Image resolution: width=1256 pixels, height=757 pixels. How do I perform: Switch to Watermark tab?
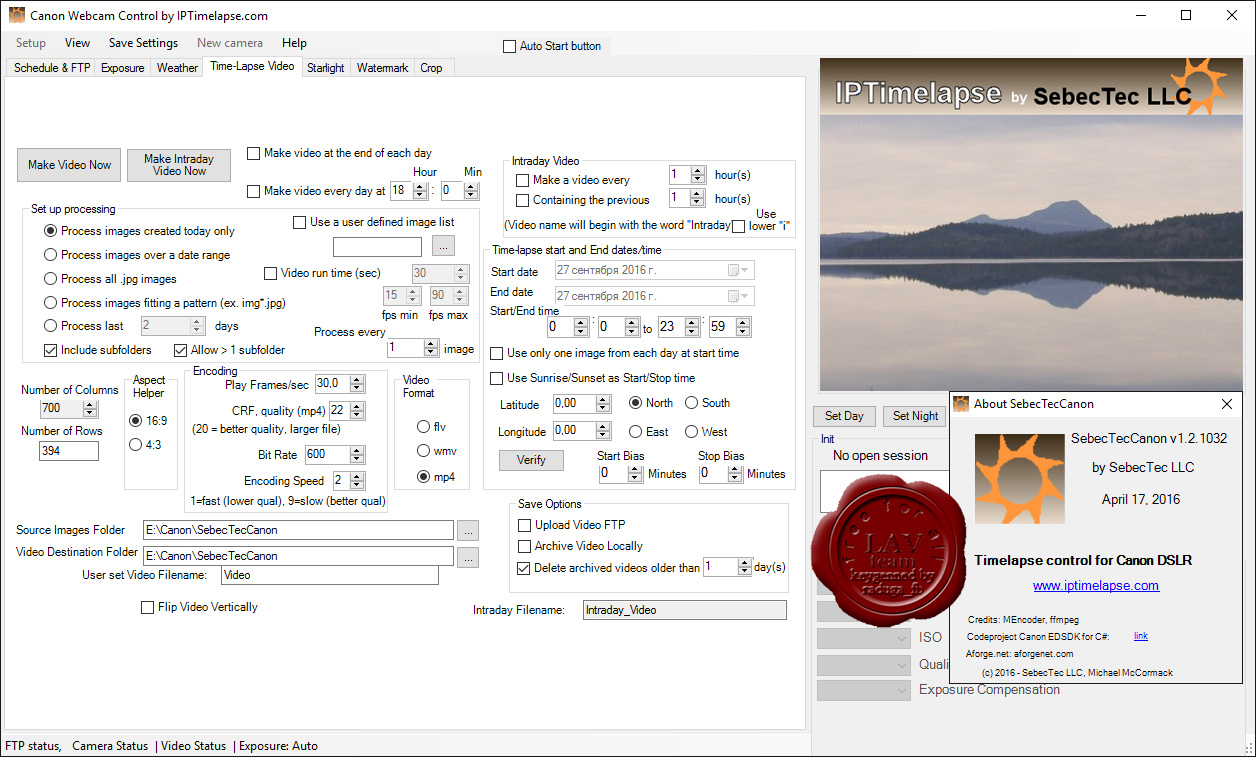[382, 68]
